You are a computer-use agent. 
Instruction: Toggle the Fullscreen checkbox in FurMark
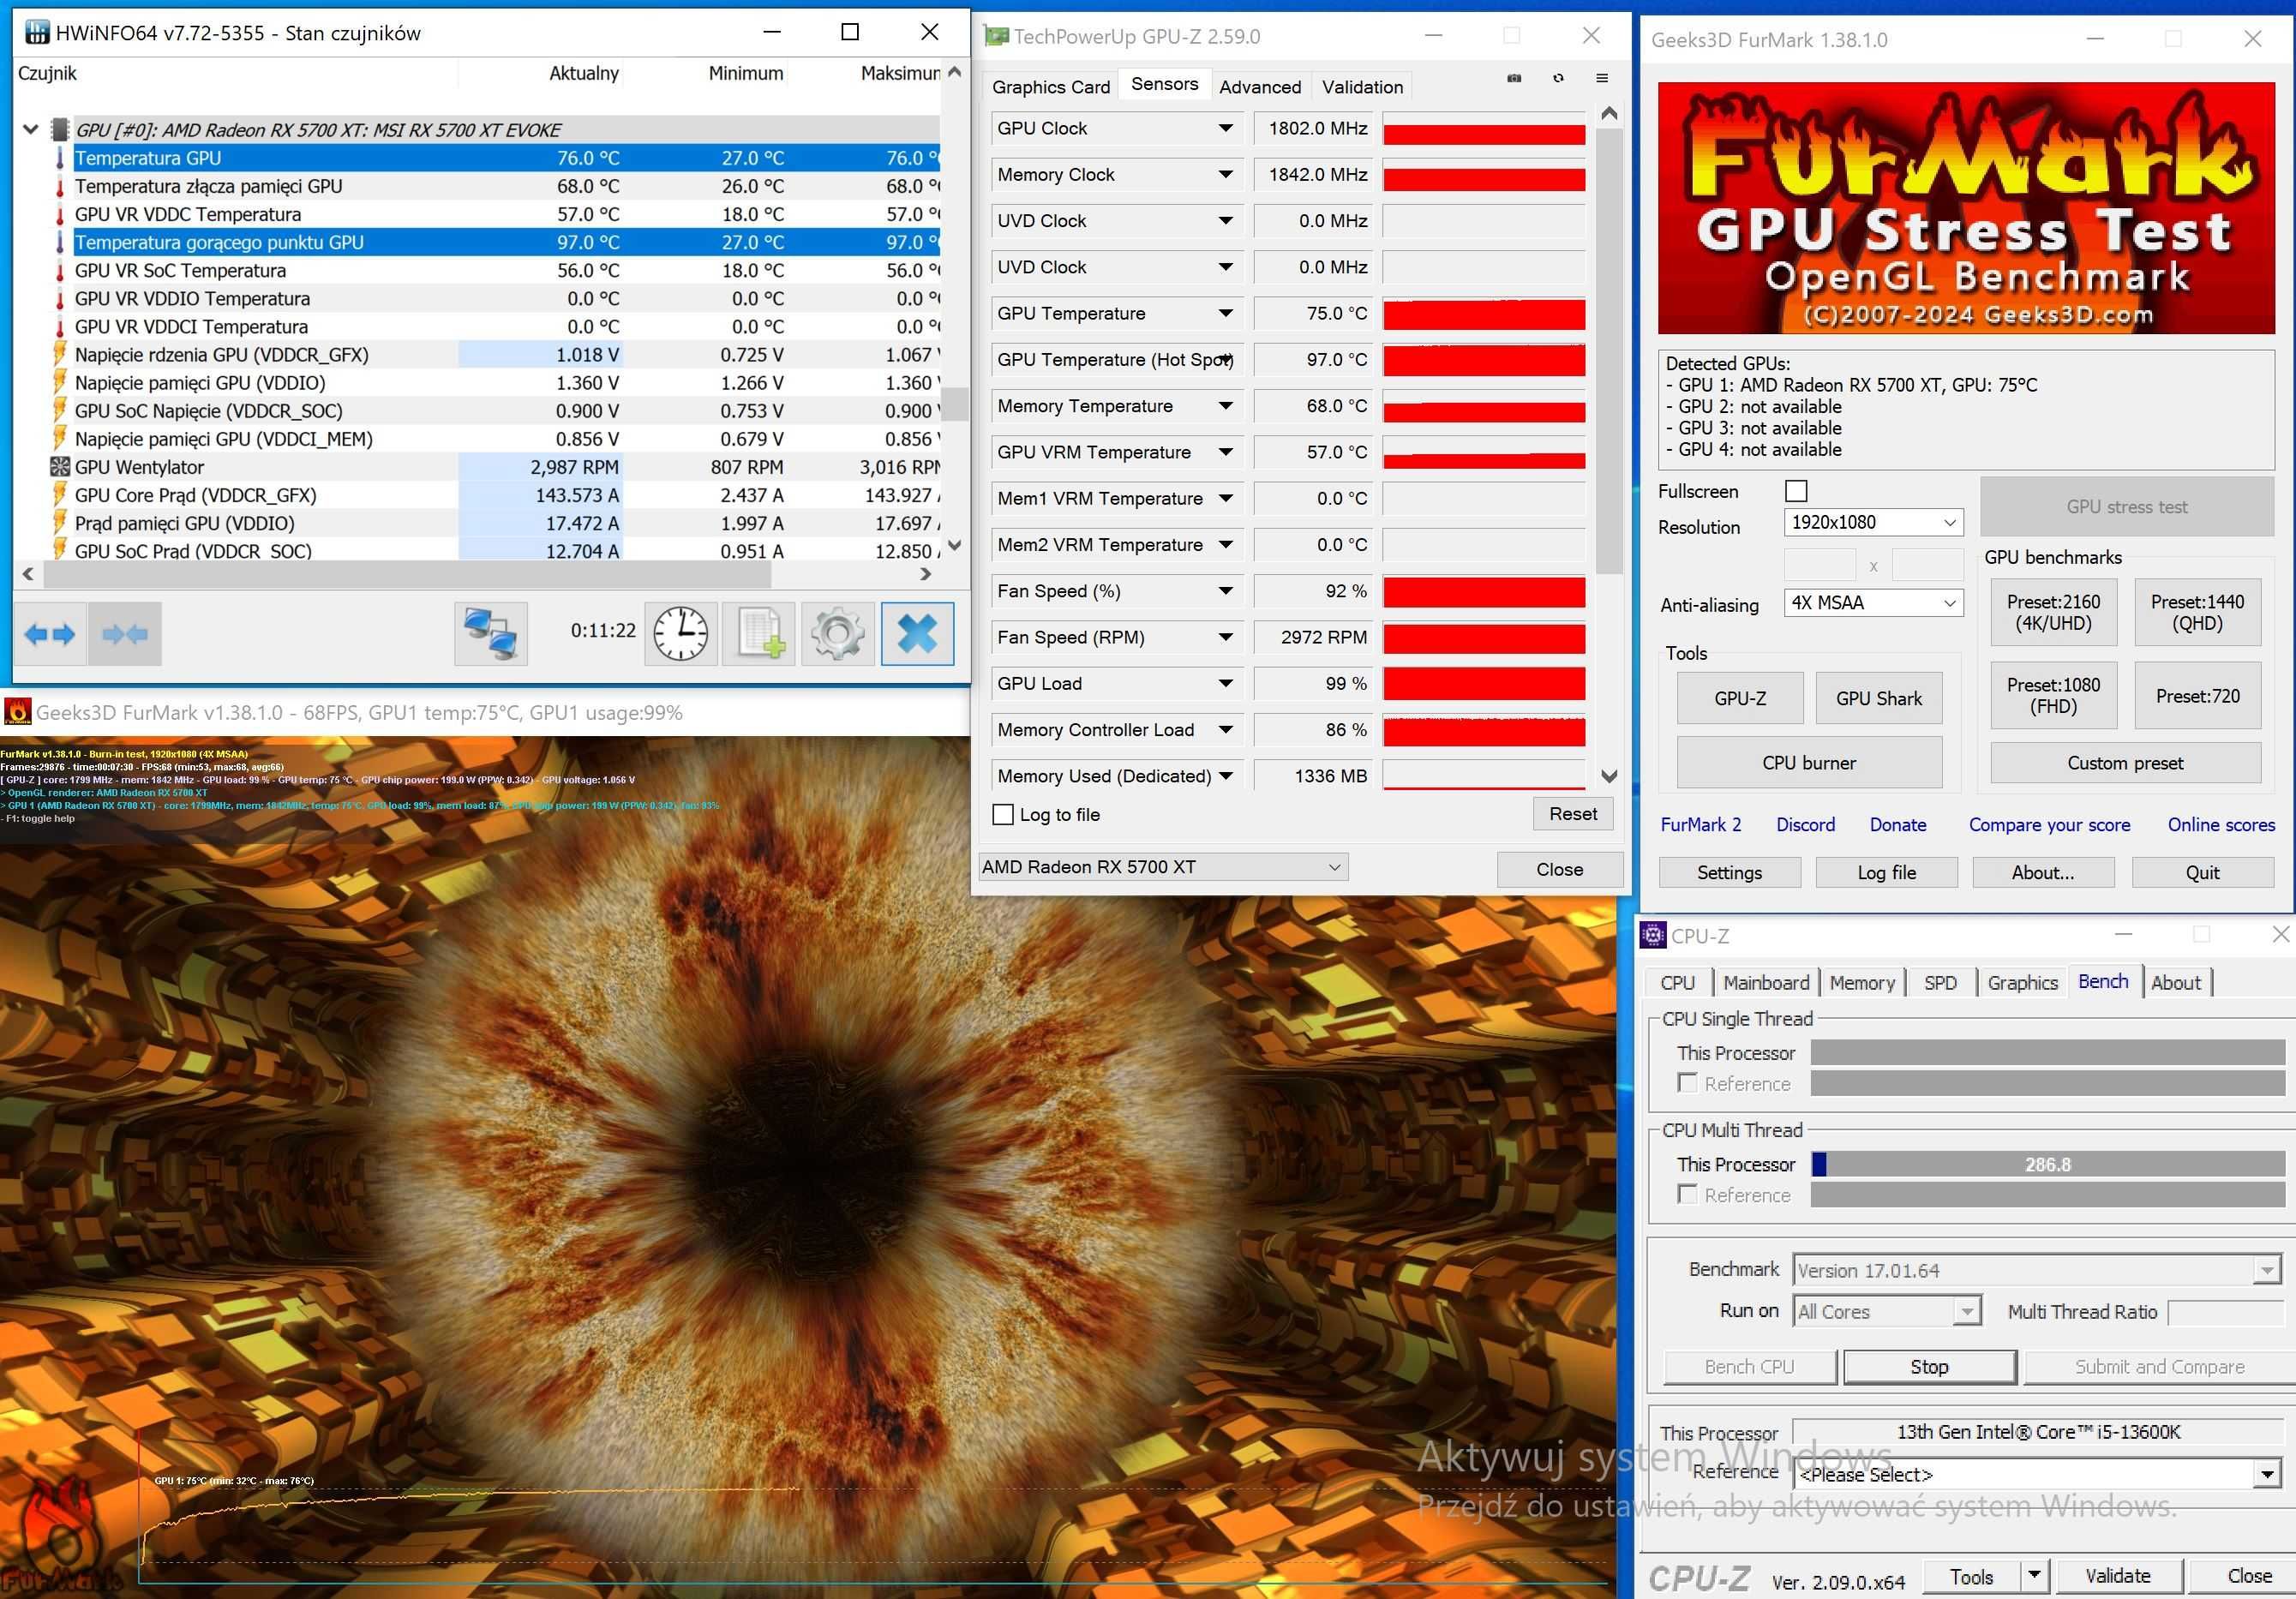coord(1796,491)
